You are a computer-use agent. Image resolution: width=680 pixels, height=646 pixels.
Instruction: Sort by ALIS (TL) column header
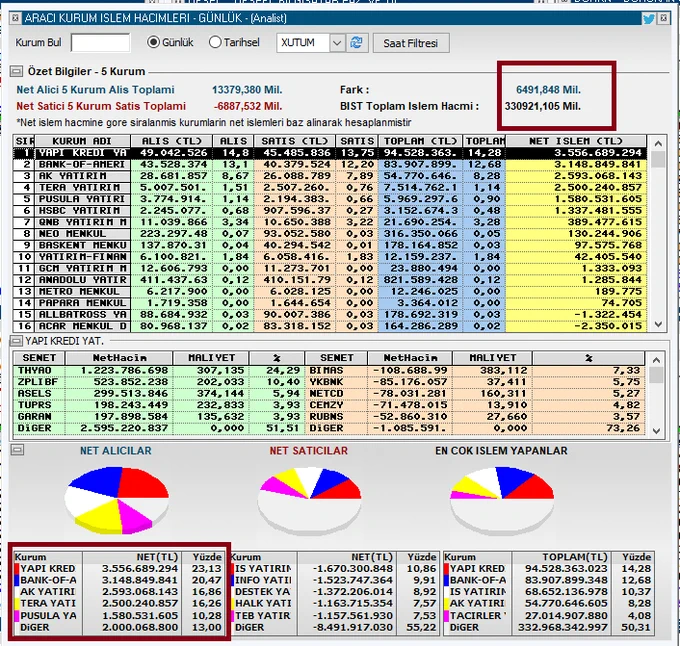click(172, 141)
